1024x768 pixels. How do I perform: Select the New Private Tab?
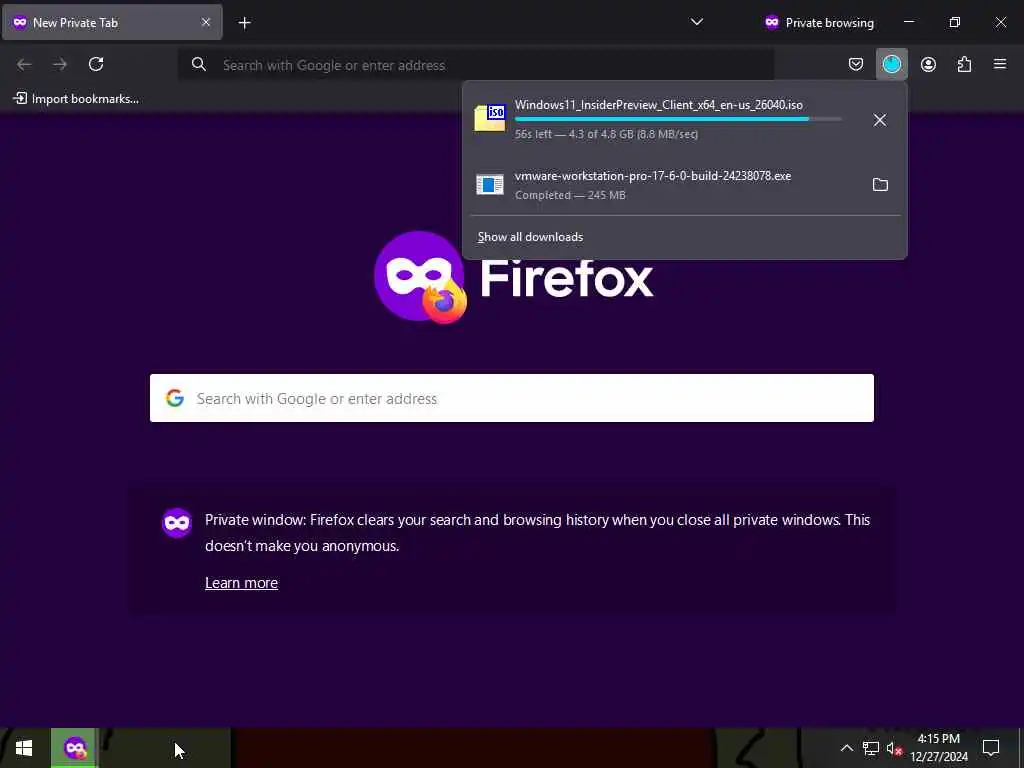coord(112,22)
